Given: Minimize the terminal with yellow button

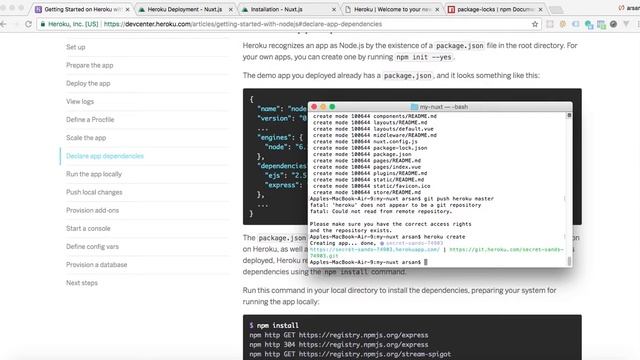Looking at the screenshot, I should (x=323, y=107).
